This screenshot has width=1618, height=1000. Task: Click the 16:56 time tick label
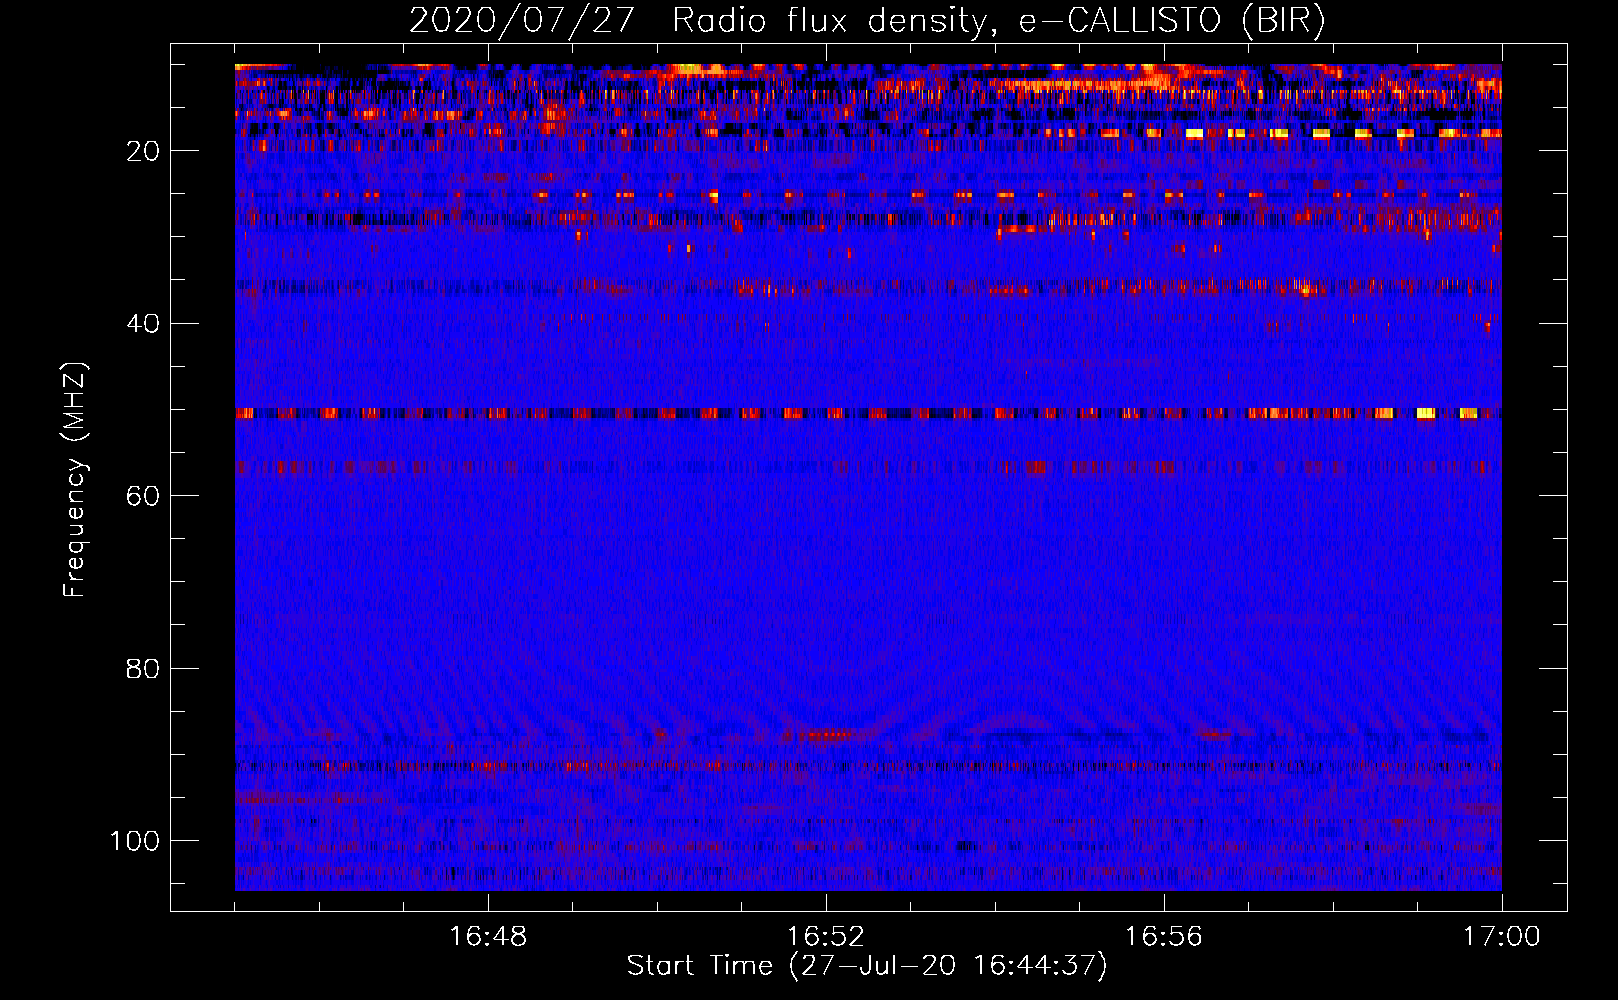(x=1164, y=937)
